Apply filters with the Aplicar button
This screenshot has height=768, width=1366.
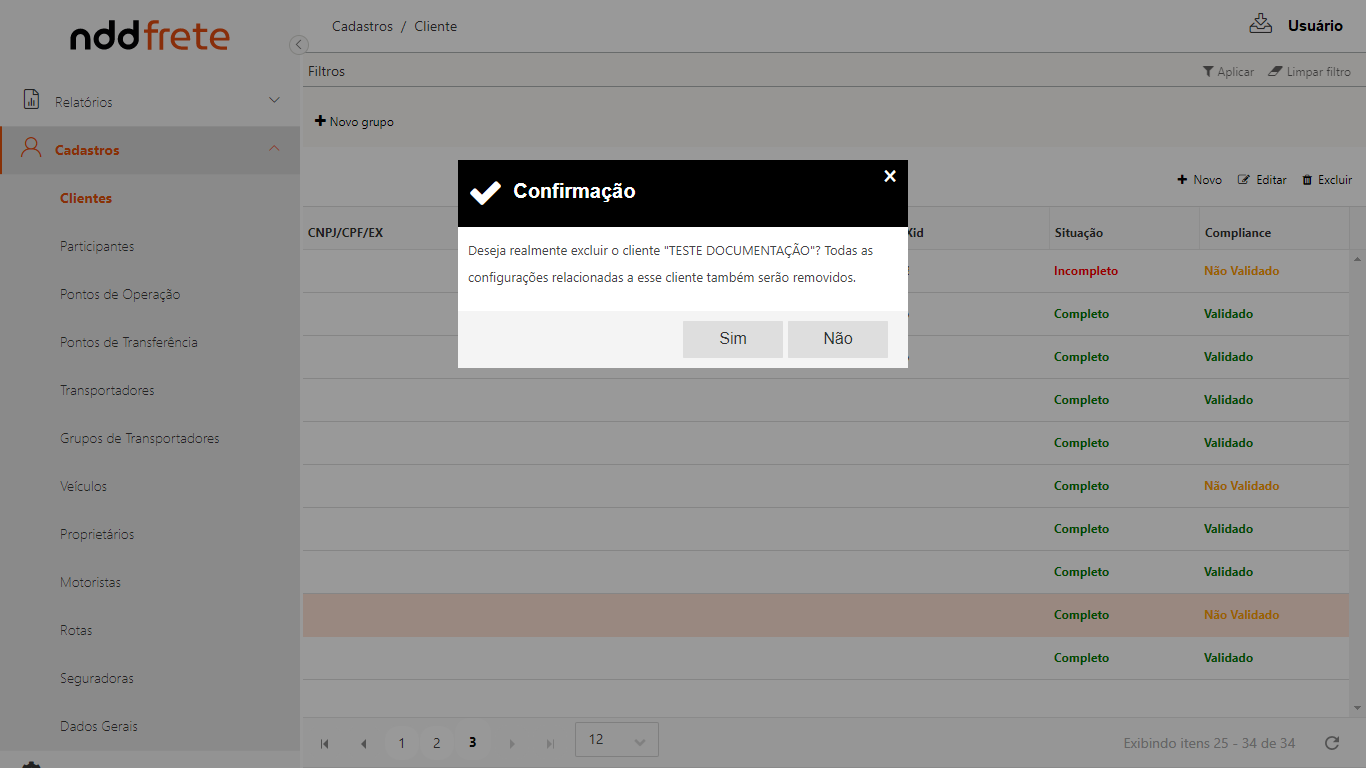coord(1228,72)
